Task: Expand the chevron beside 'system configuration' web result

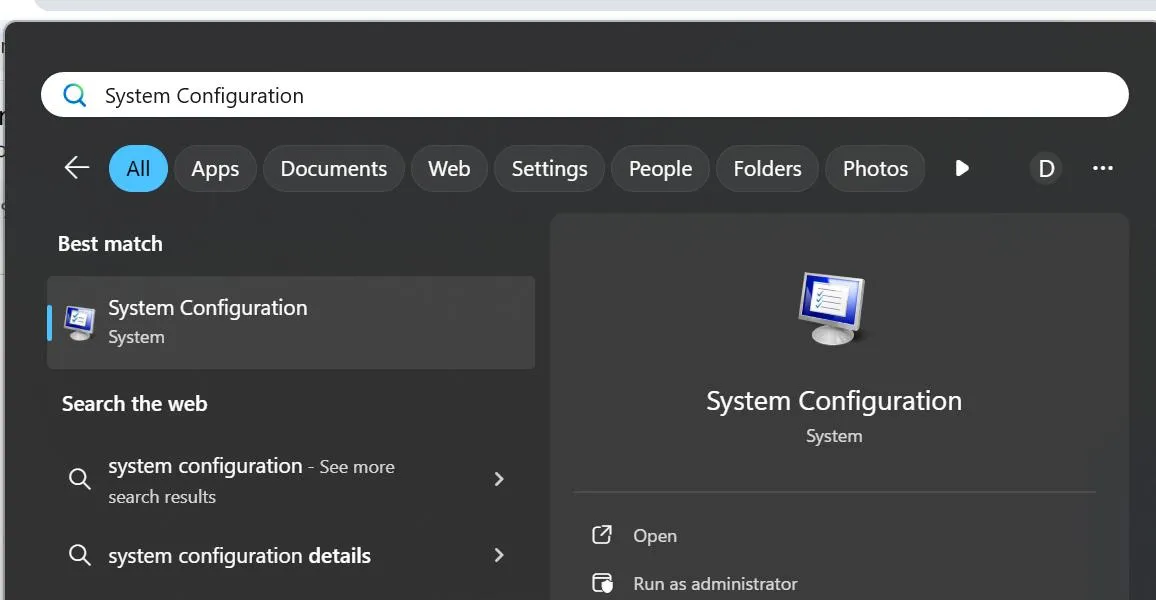Action: click(499, 479)
